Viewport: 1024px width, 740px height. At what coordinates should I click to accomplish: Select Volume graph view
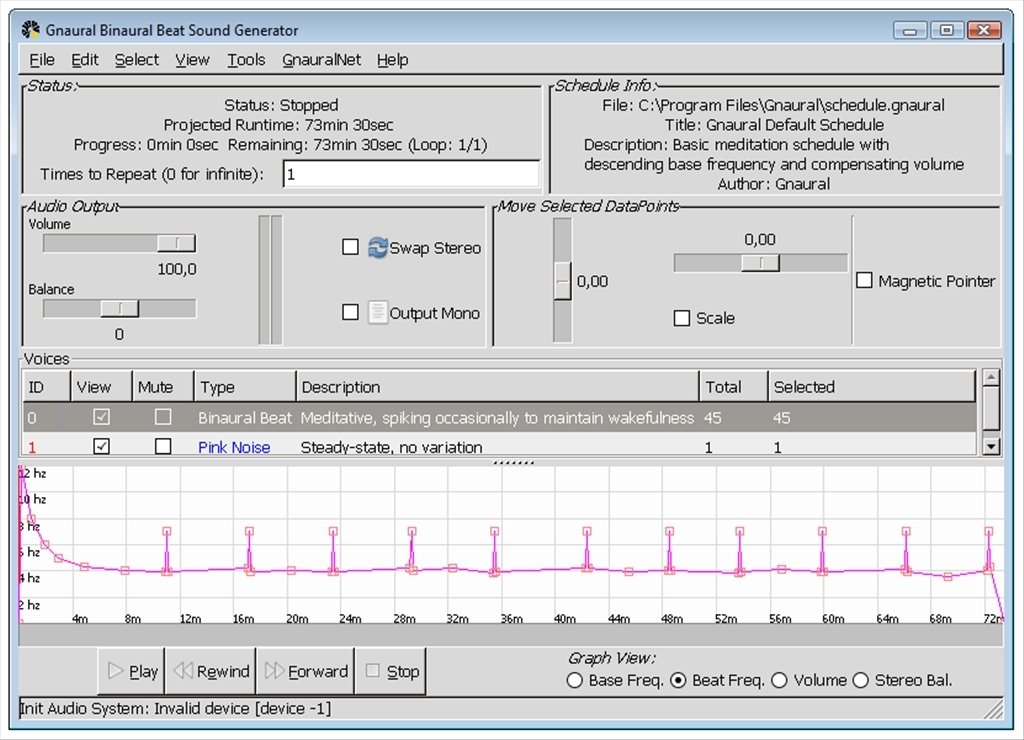(779, 681)
